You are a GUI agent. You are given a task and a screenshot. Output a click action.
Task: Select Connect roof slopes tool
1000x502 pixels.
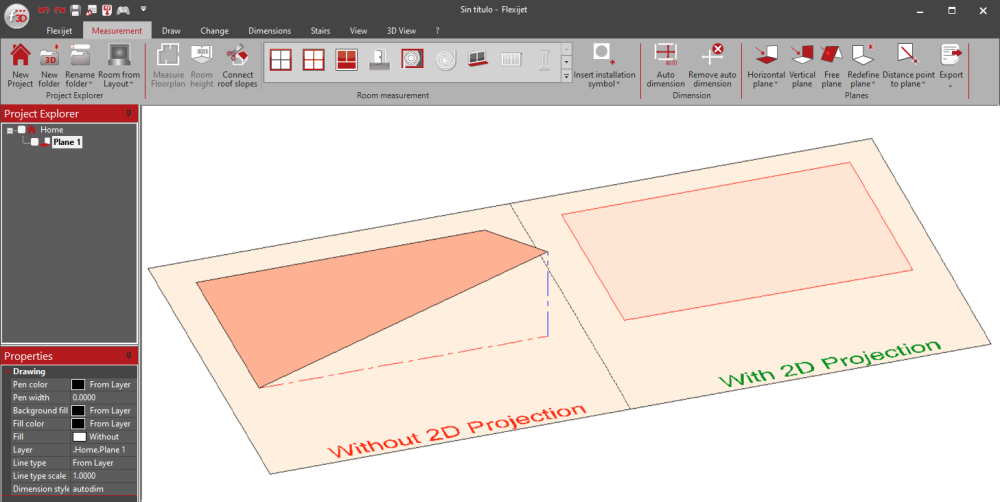point(237,66)
